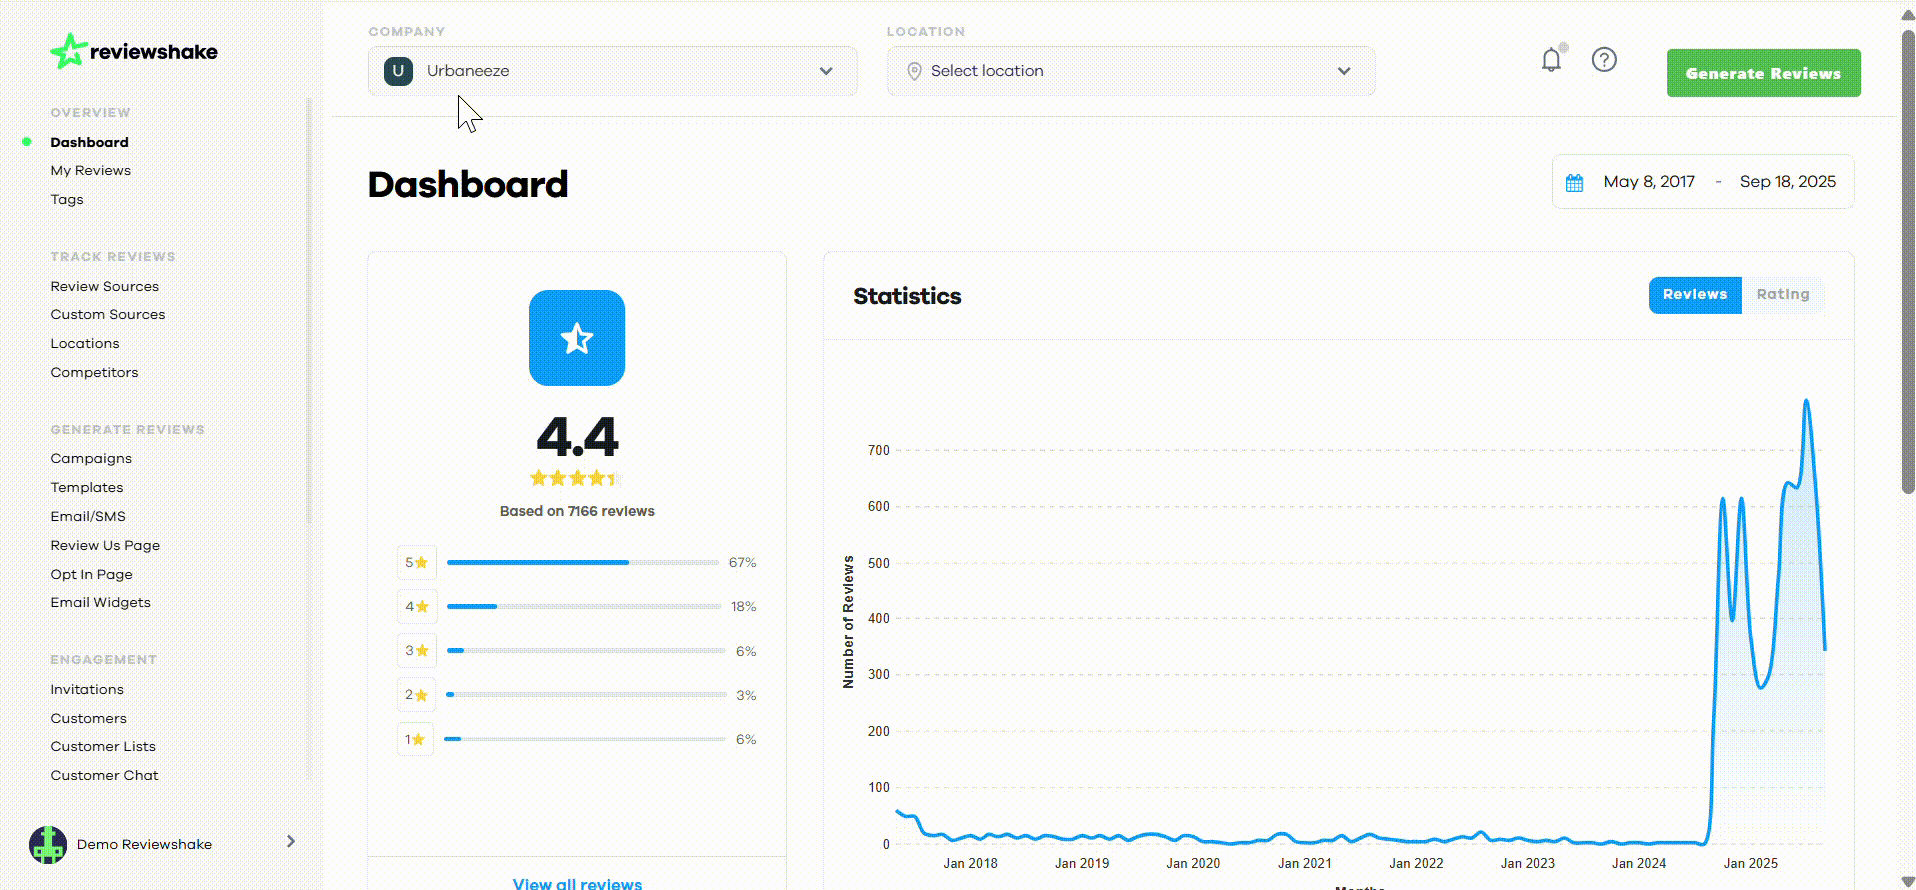The image size is (1916, 890).
Task: Open Opt In Page
Action: (91, 574)
